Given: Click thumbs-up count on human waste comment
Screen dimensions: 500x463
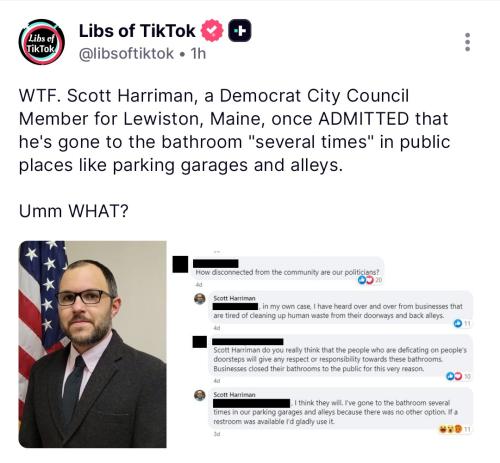Looking at the screenshot, I should point(462,323).
